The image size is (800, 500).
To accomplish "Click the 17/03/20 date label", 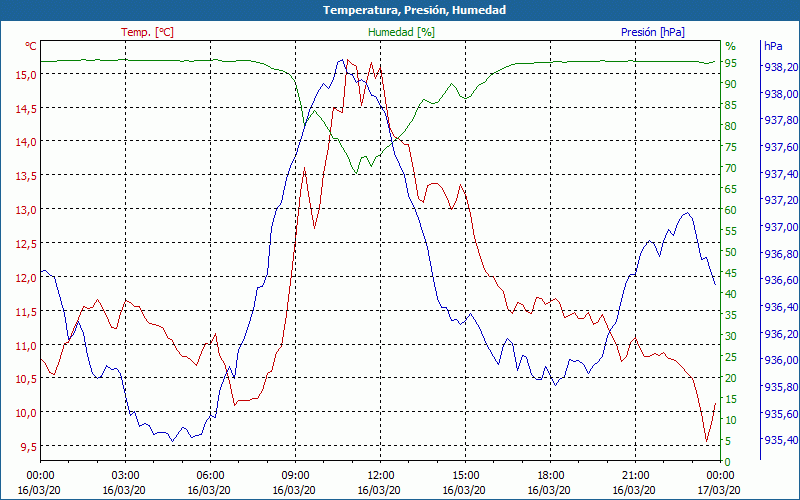I will [720, 489].
